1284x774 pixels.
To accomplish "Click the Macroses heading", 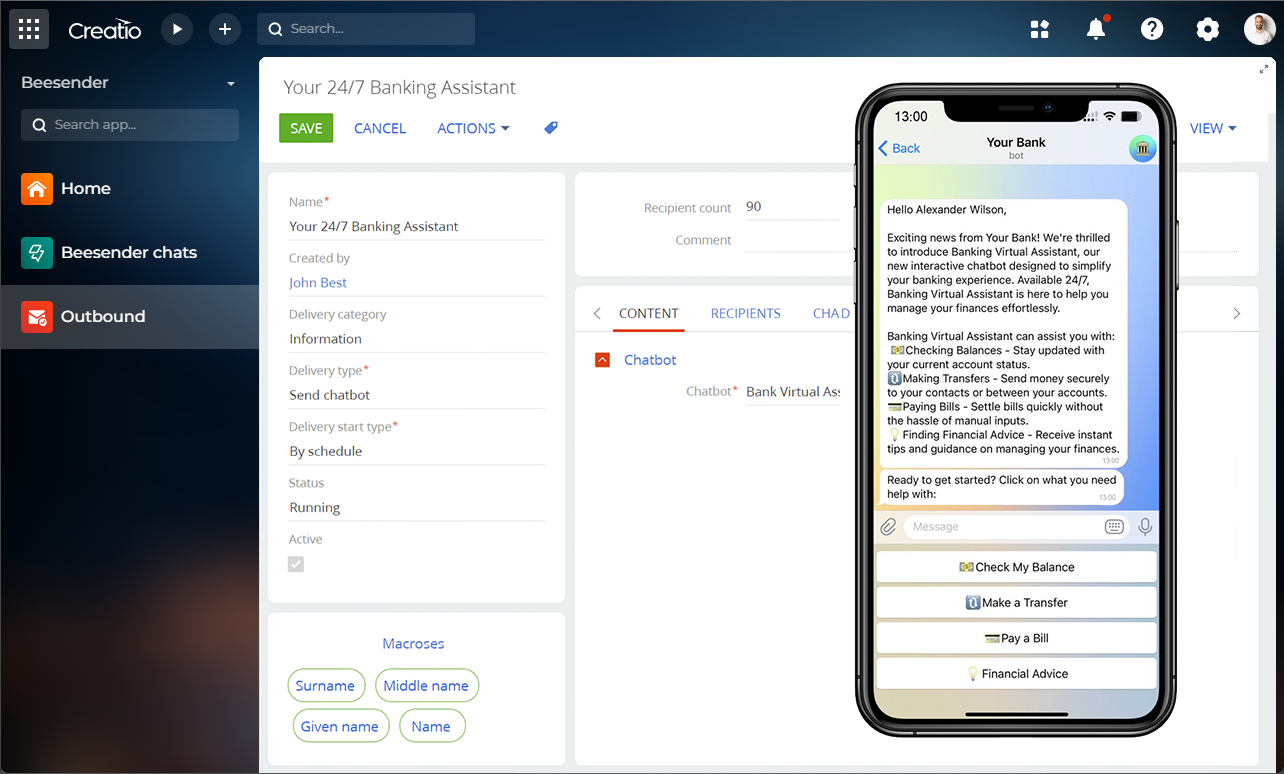I will tap(413, 644).
